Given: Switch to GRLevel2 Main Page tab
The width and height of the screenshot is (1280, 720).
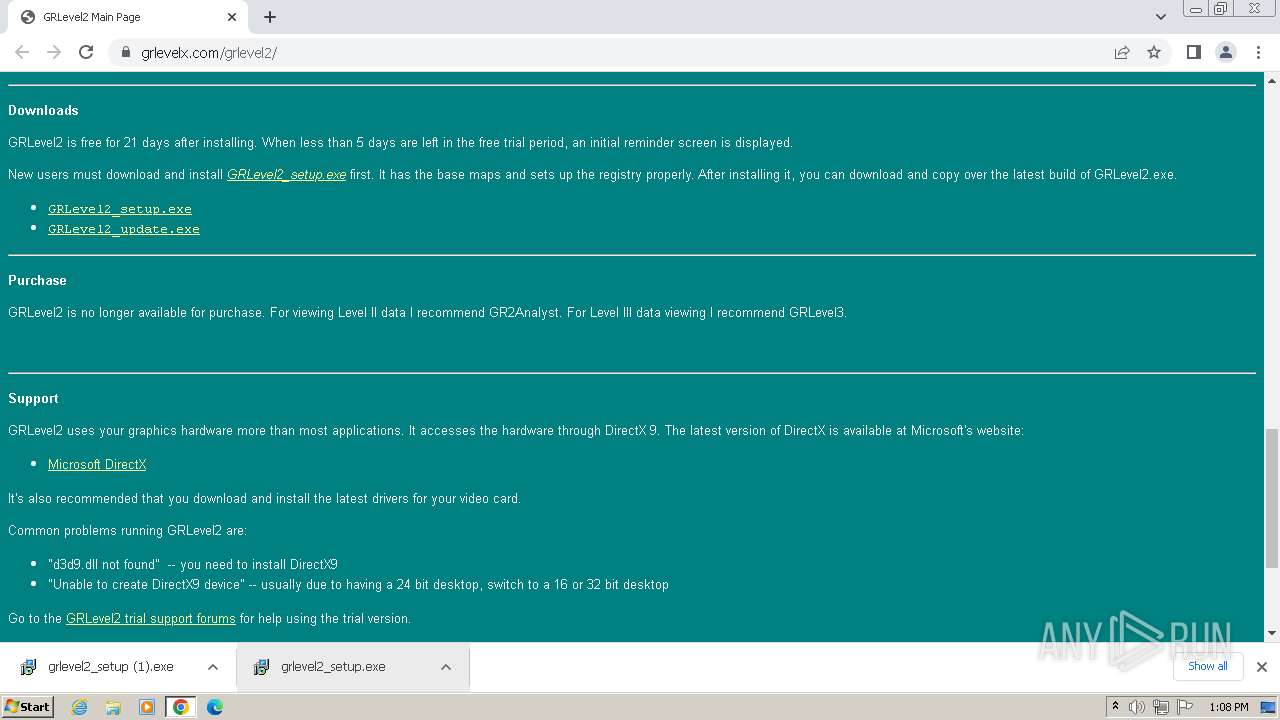Looking at the screenshot, I should pos(126,17).
